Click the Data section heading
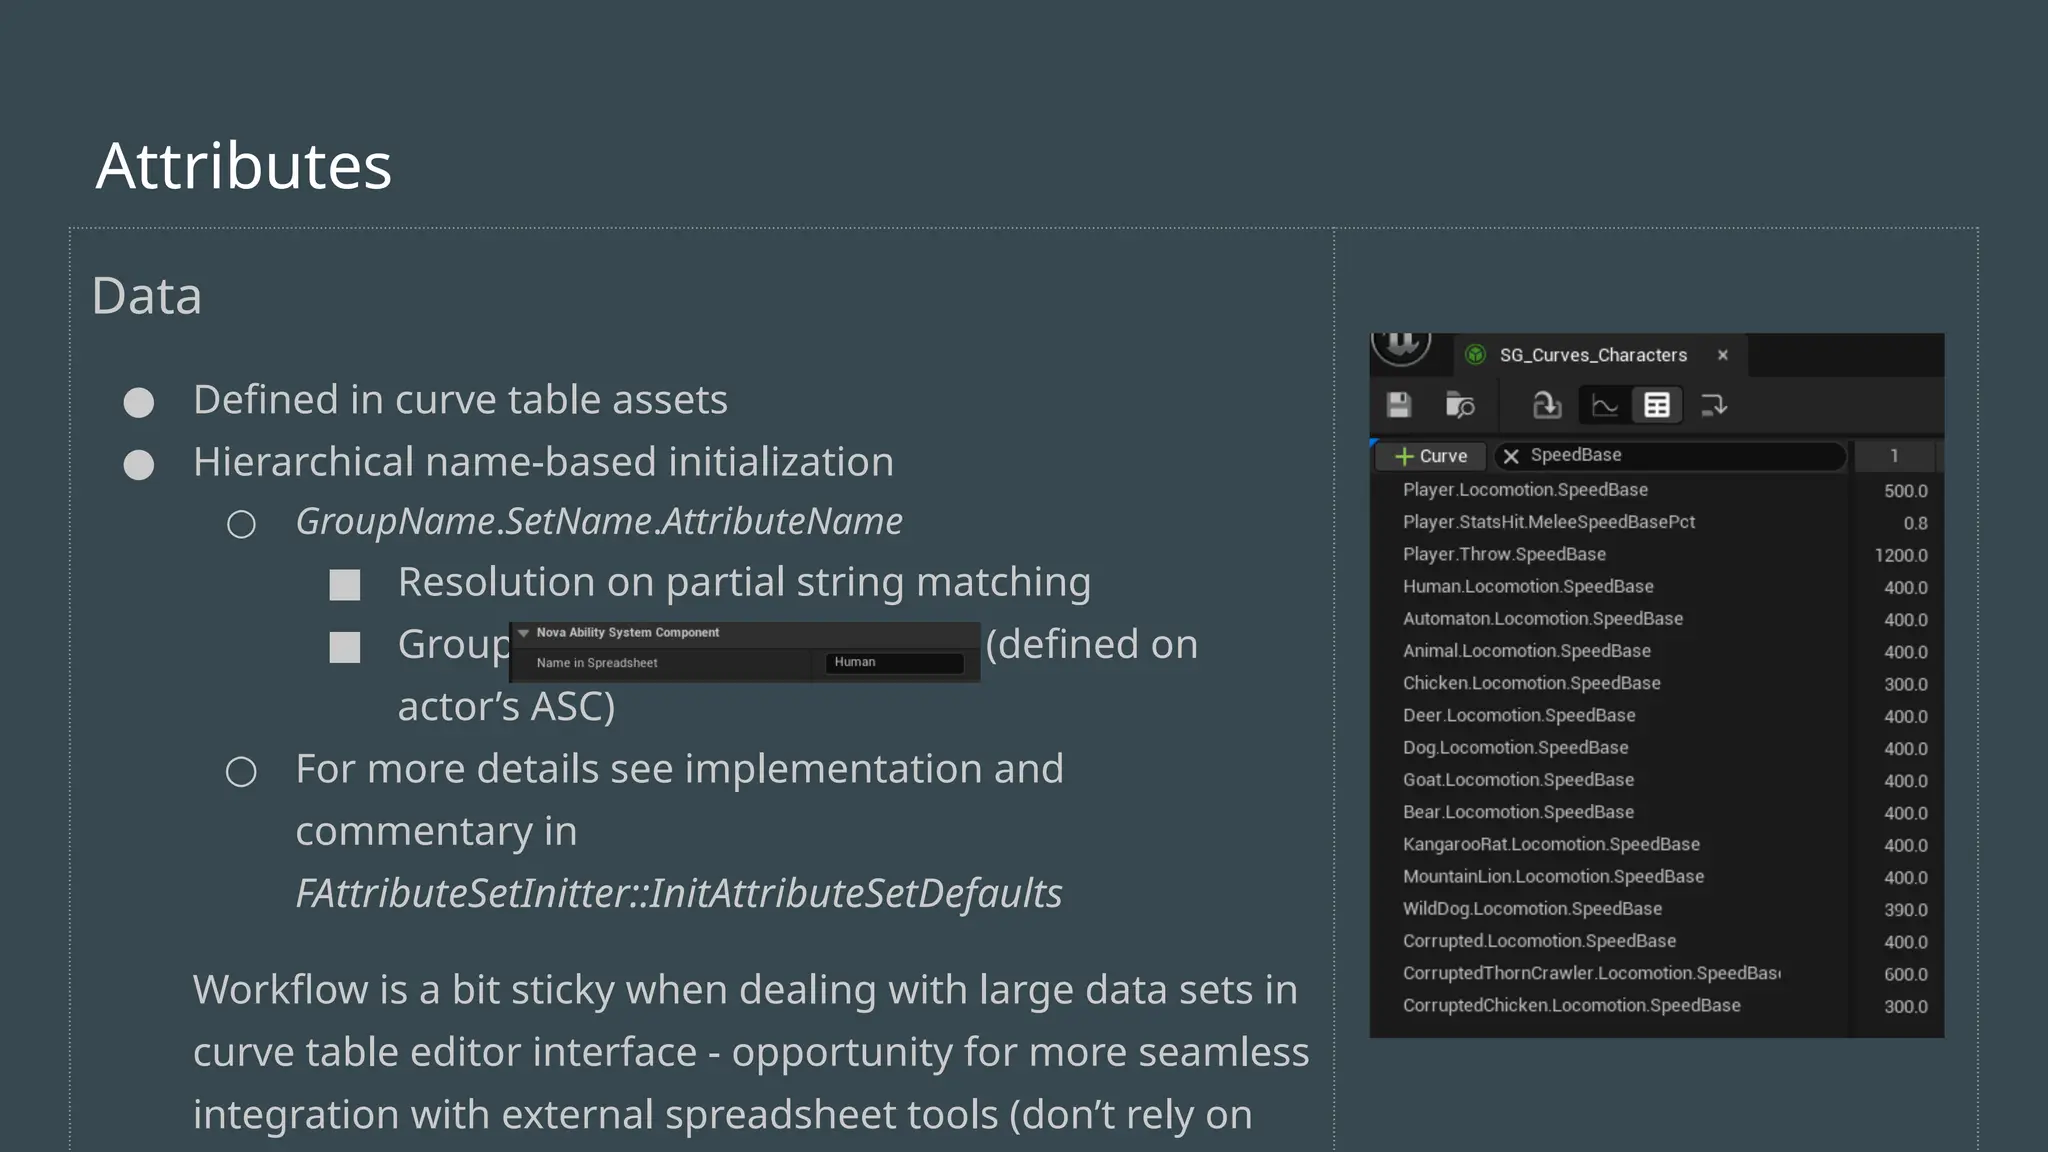2048x1152 pixels. [x=147, y=296]
